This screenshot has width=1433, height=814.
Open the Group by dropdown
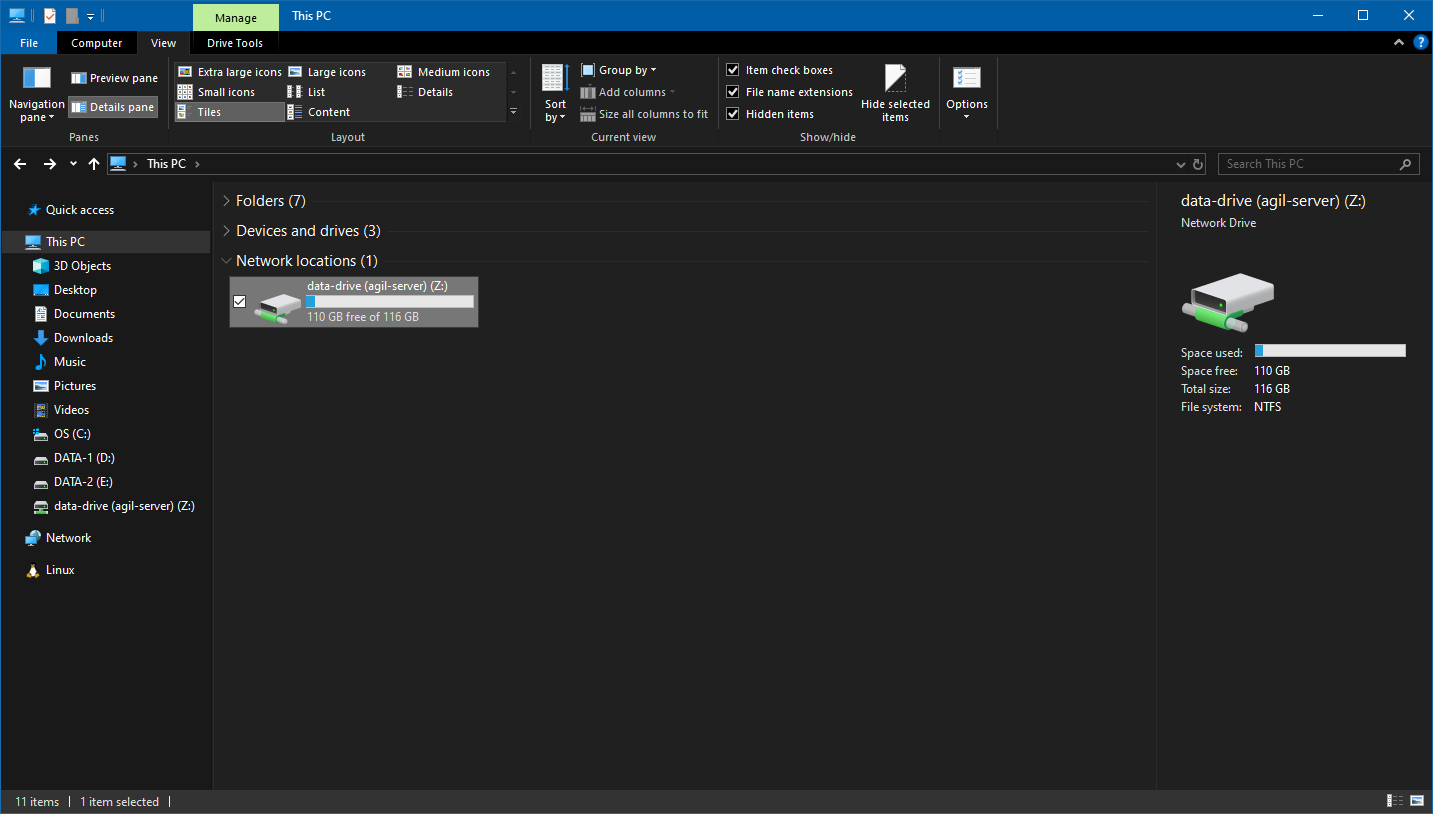(618, 70)
